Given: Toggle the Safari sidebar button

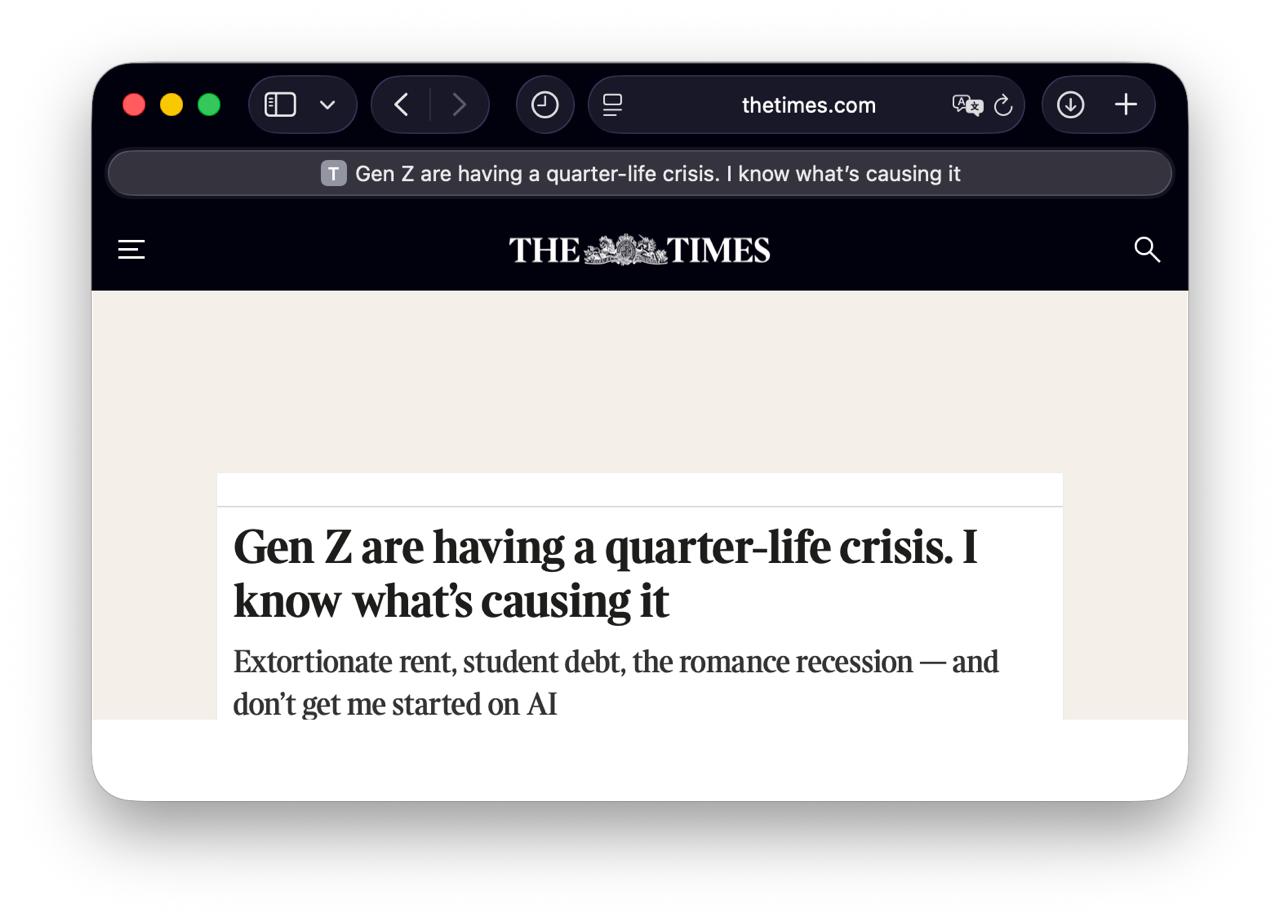Looking at the screenshot, I should click(x=280, y=105).
